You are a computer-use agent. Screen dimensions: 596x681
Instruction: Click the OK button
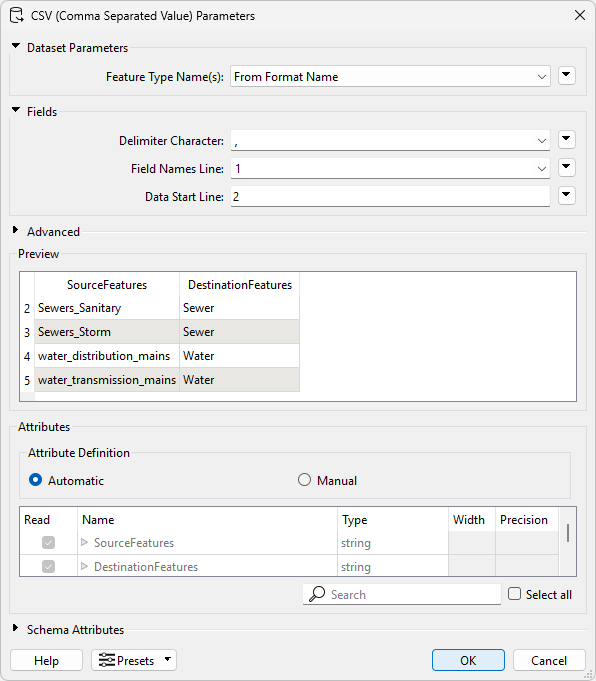point(468,660)
